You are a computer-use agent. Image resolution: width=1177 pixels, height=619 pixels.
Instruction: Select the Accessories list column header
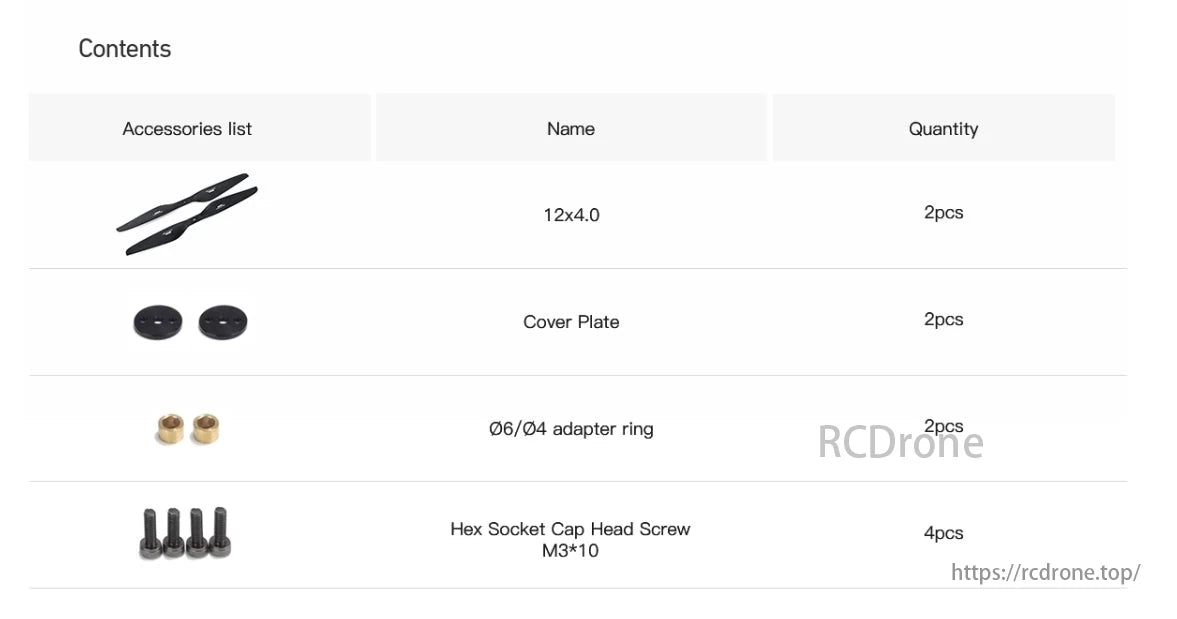187,129
